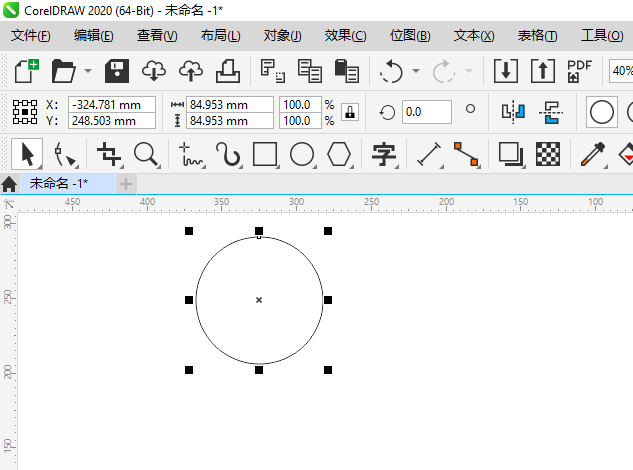Select the Connector tool
Viewport: 633px width, 470px height.
[x=466, y=154]
